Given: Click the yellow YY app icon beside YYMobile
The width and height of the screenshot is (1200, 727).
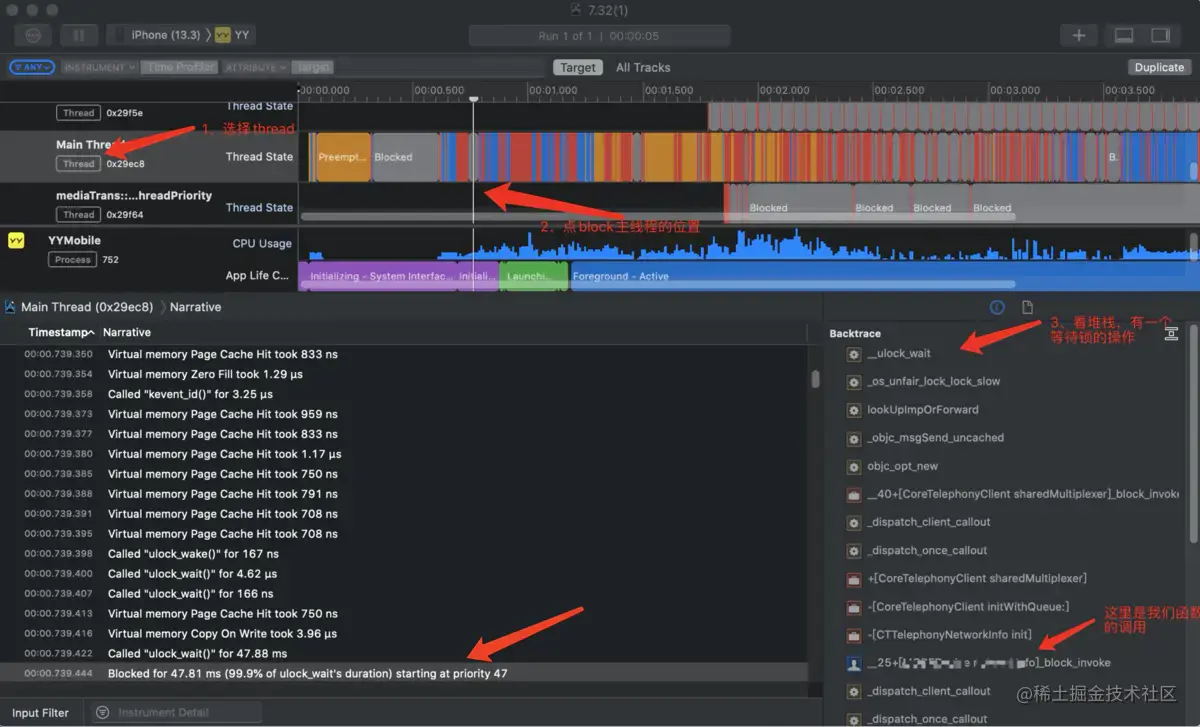Looking at the screenshot, I should (16, 240).
